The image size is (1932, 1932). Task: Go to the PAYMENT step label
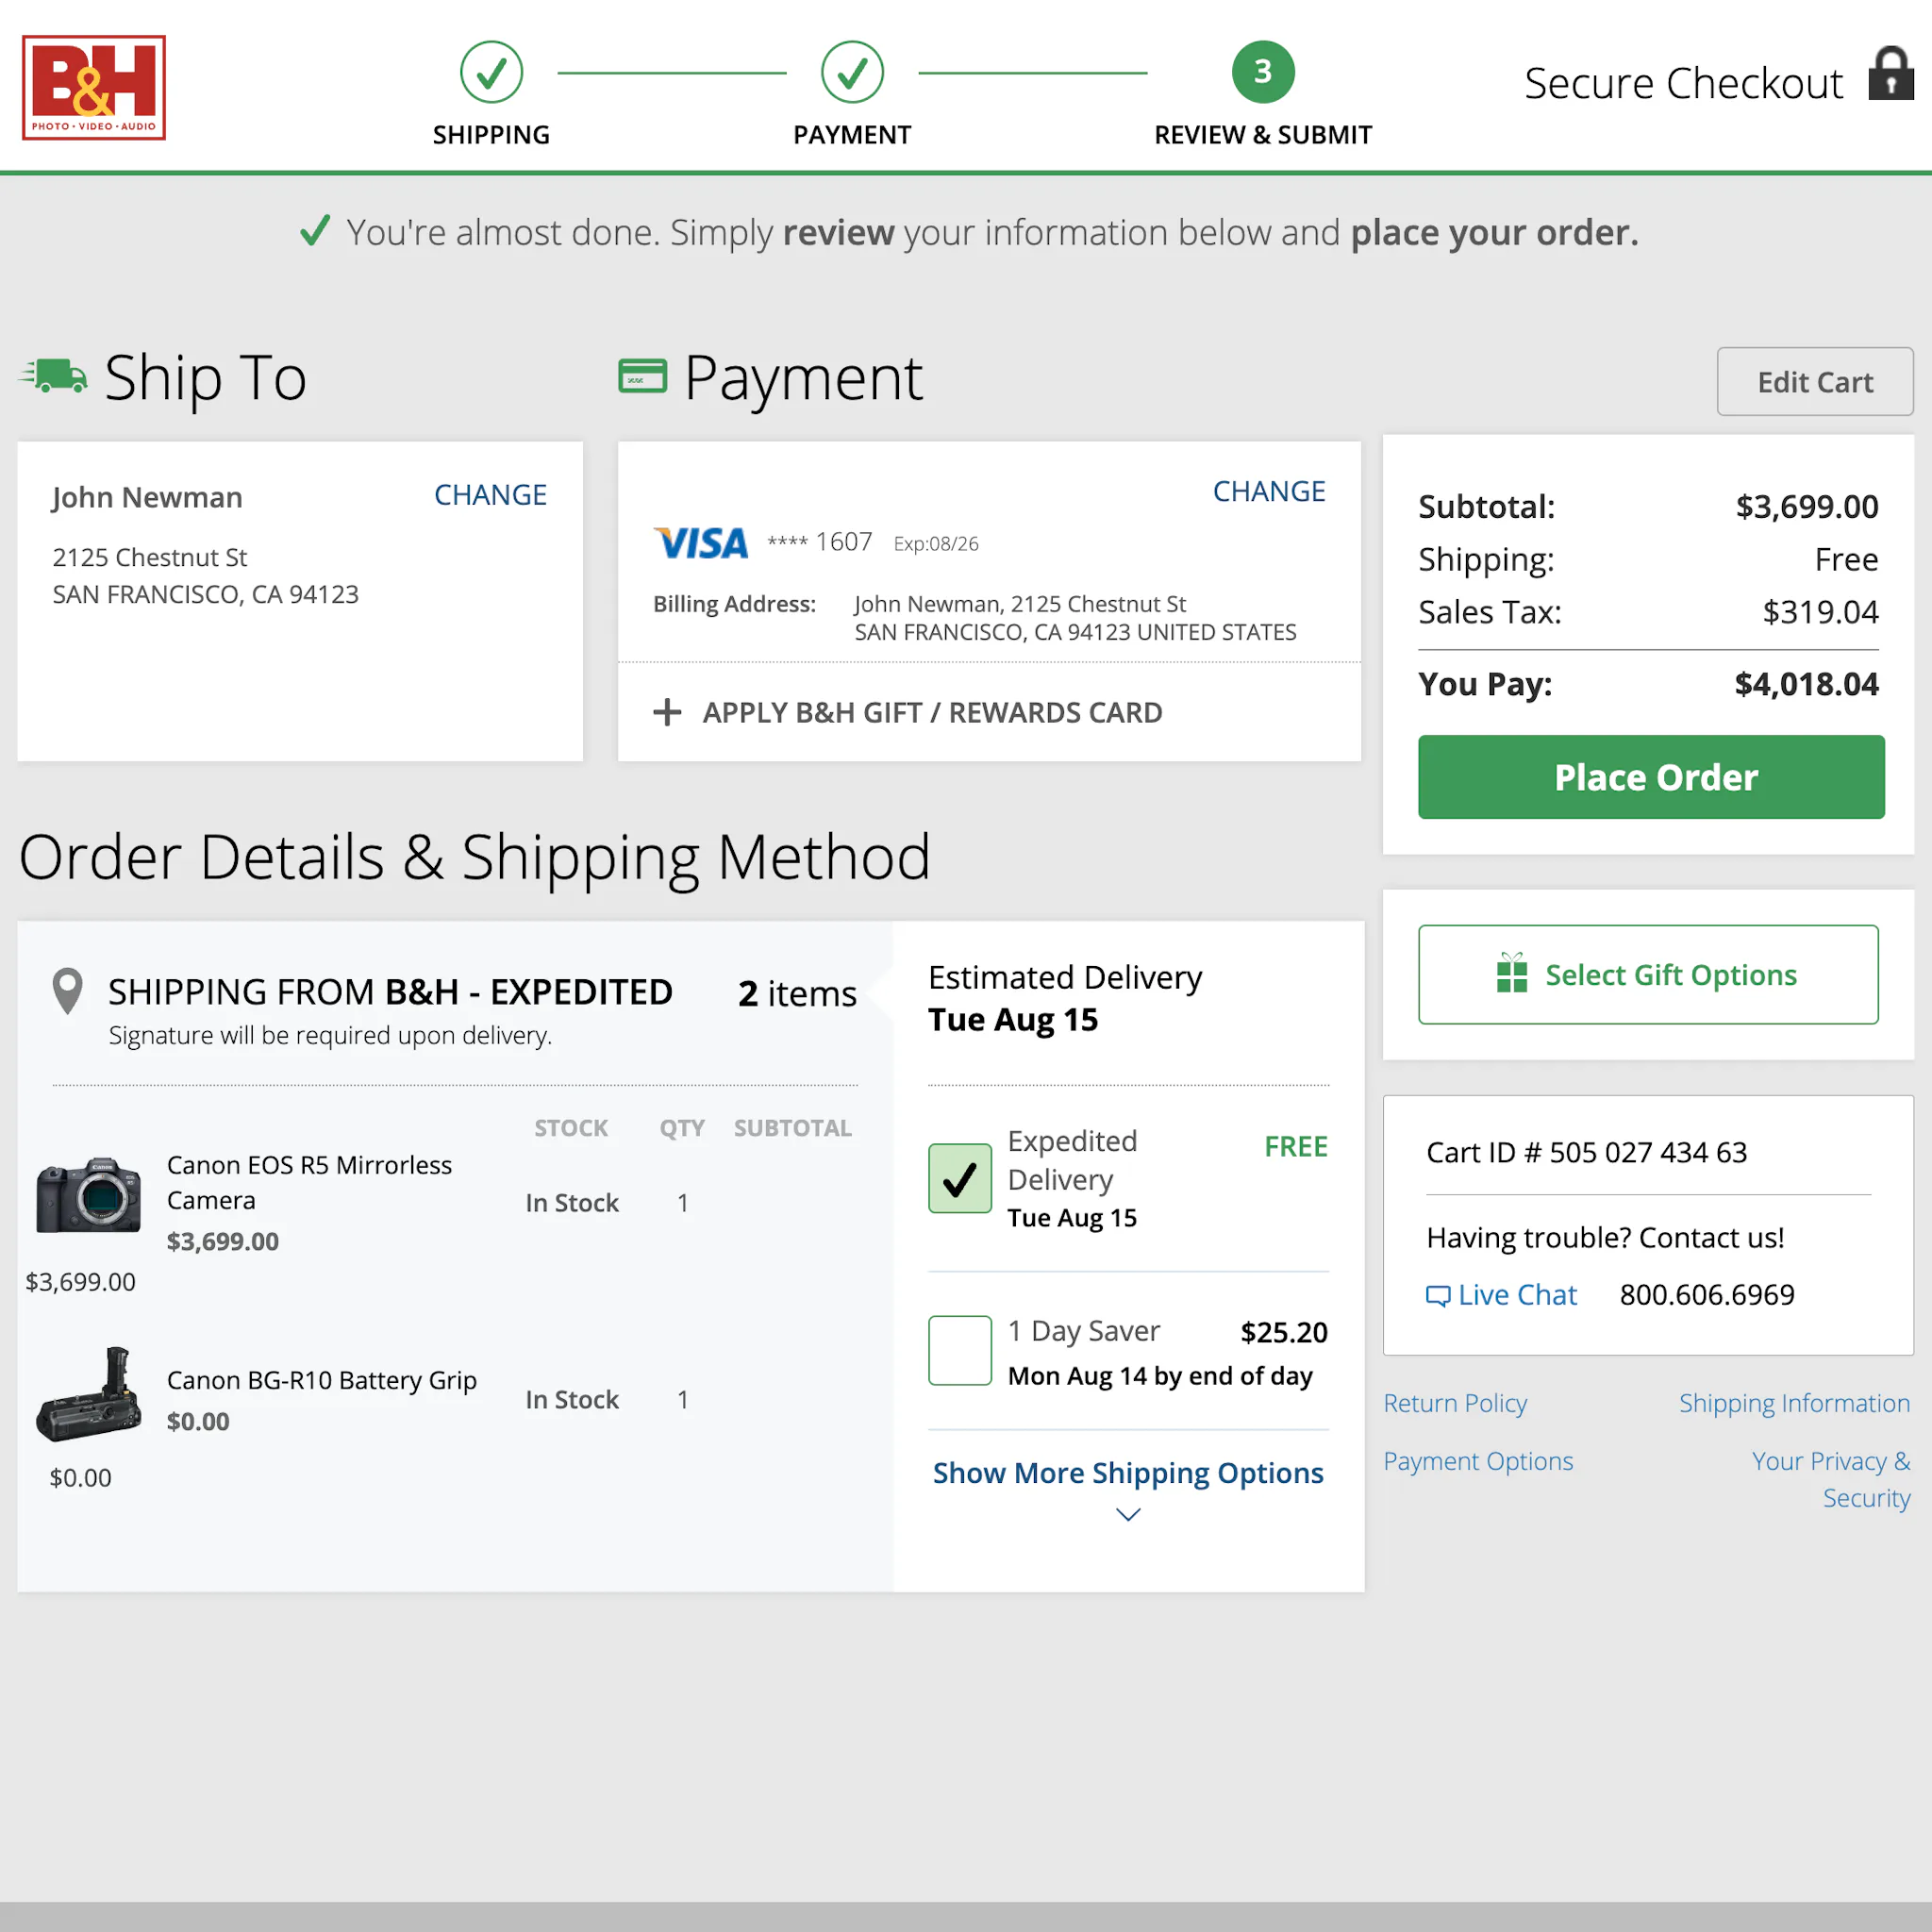click(x=852, y=135)
